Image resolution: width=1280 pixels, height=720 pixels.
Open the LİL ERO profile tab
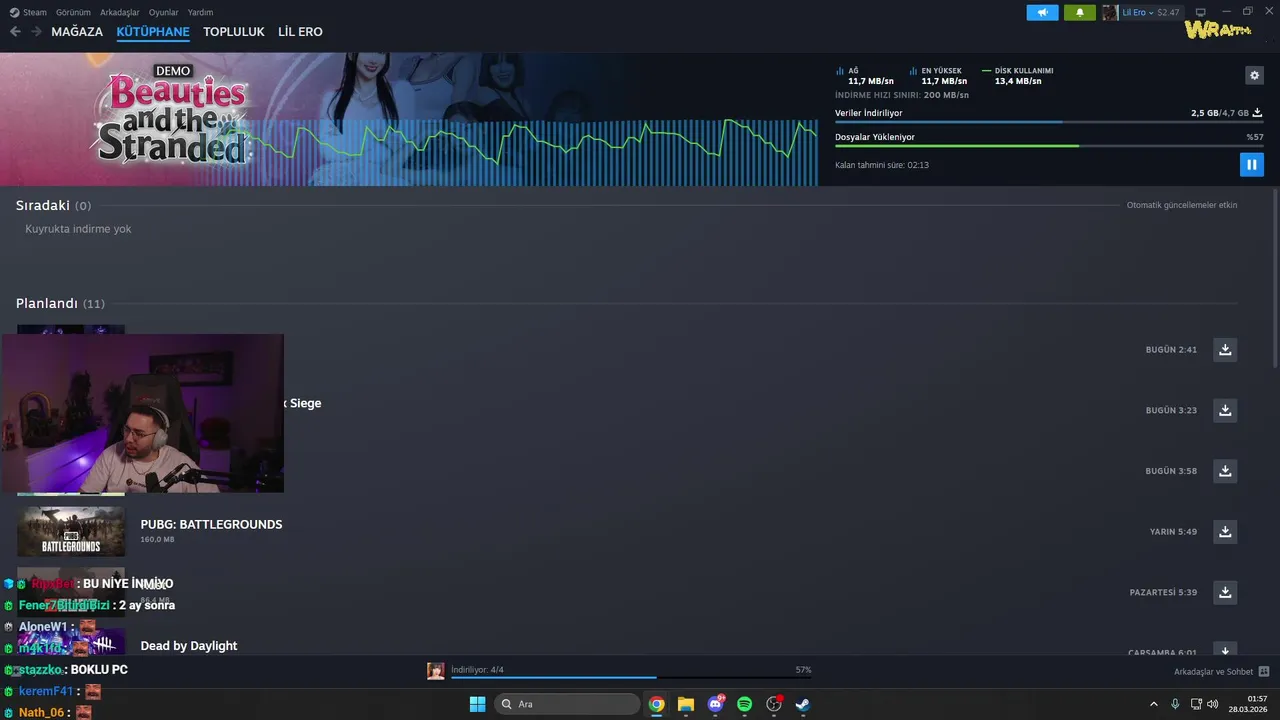(300, 32)
